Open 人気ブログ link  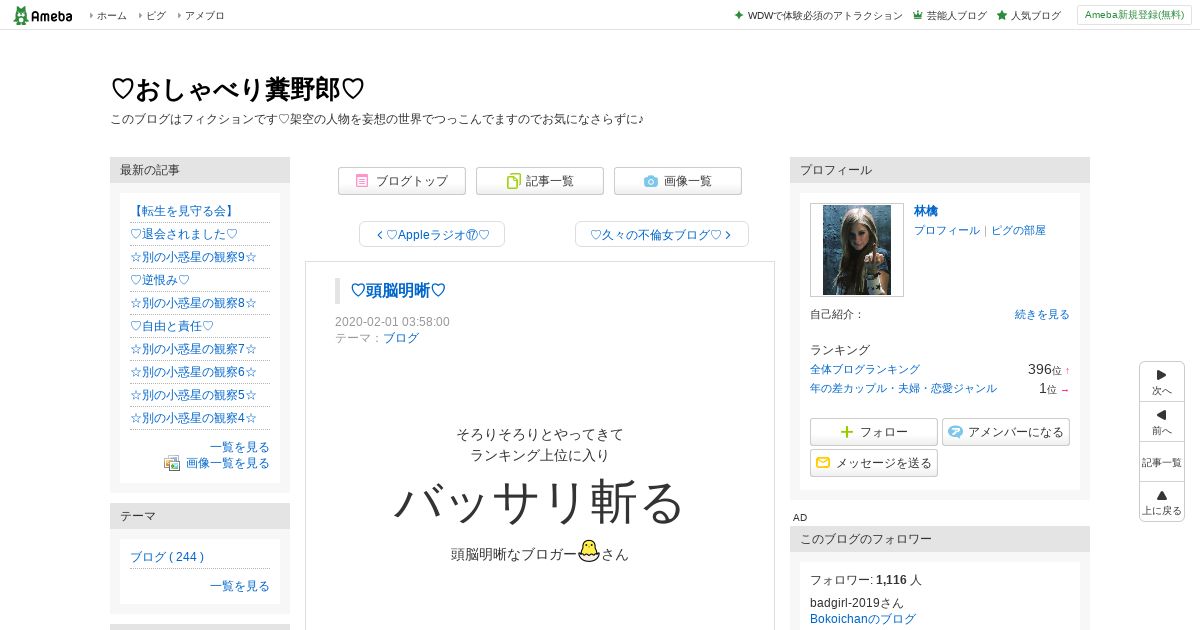point(1035,16)
